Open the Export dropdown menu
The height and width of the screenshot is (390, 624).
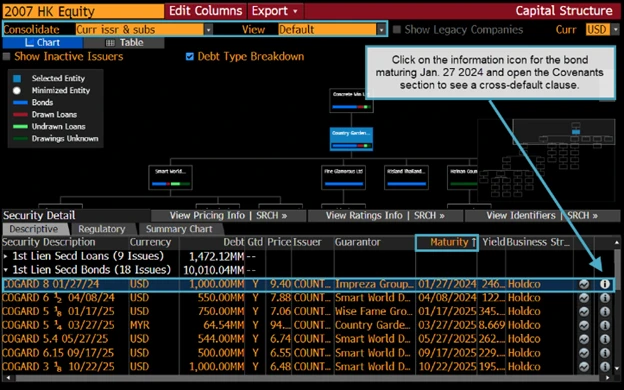coord(275,11)
